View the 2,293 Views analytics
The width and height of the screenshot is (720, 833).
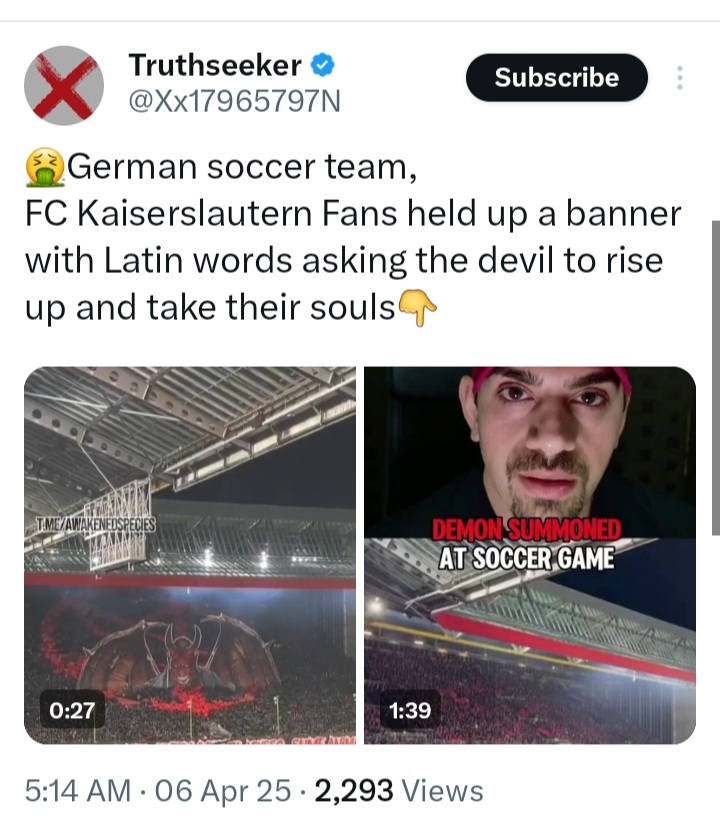click(x=399, y=790)
